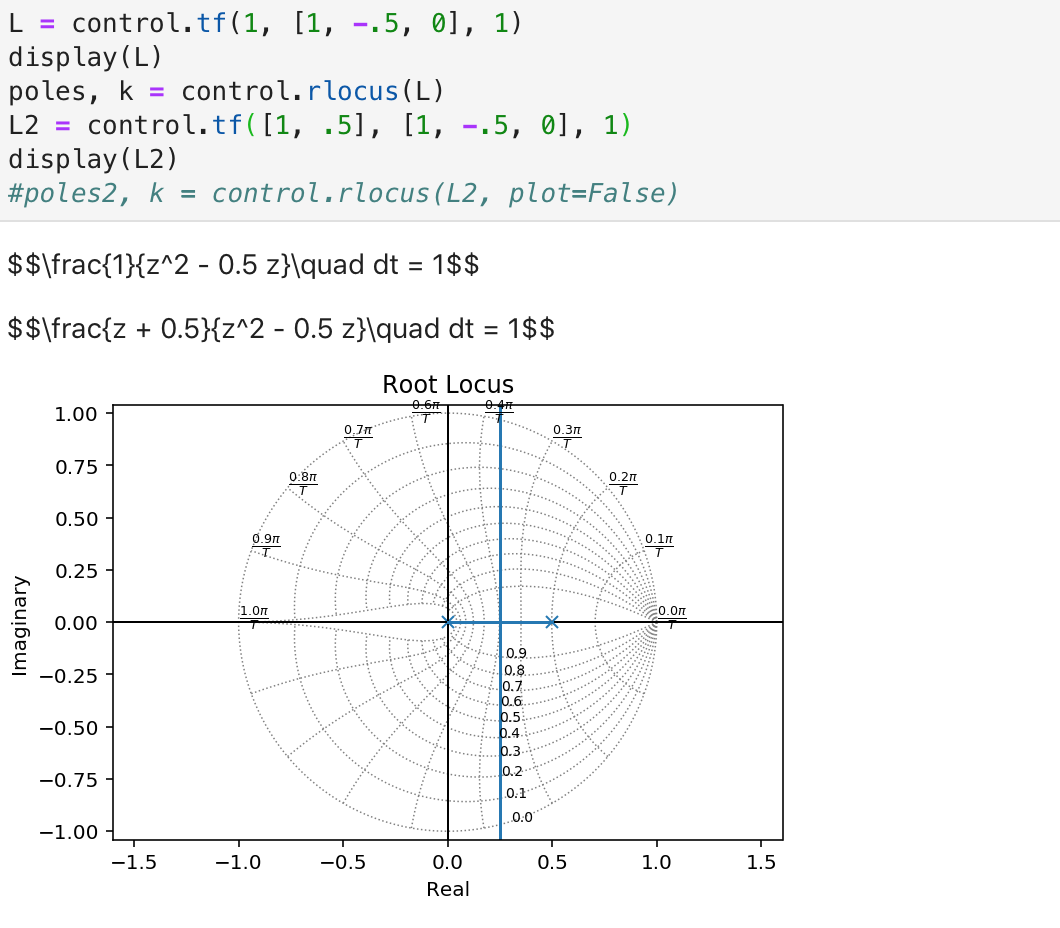Click the x-axis tick label '1.5'
Screen dimensions: 1060x928
tap(761, 862)
